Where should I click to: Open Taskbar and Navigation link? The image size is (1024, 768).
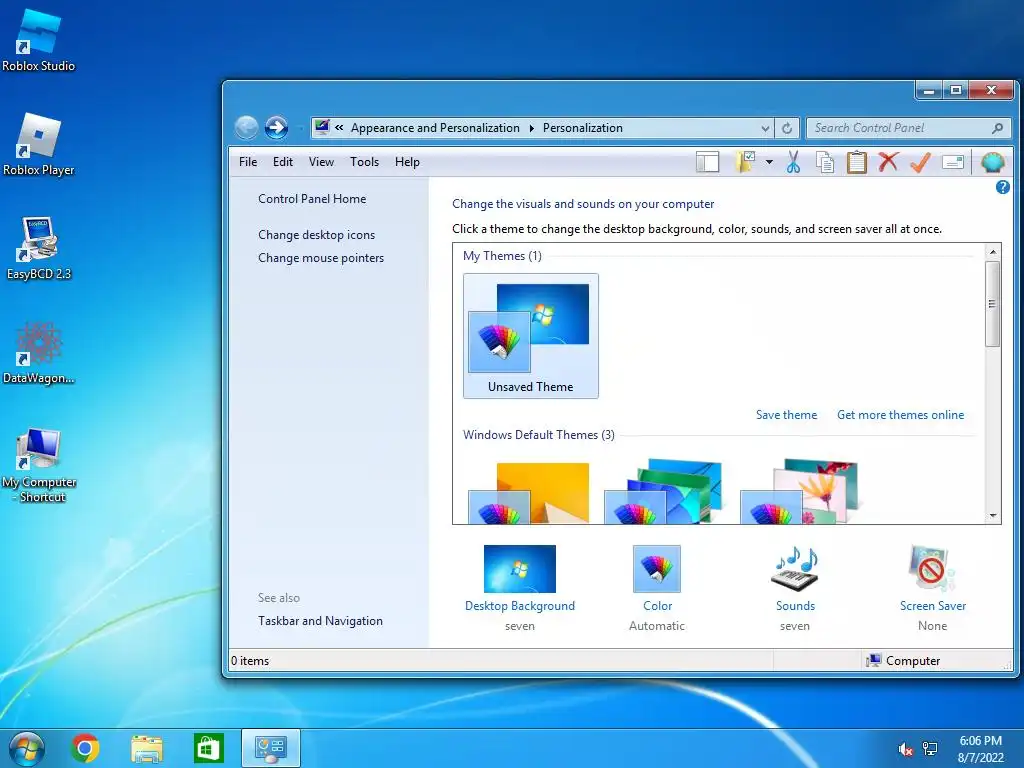[320, 621]
